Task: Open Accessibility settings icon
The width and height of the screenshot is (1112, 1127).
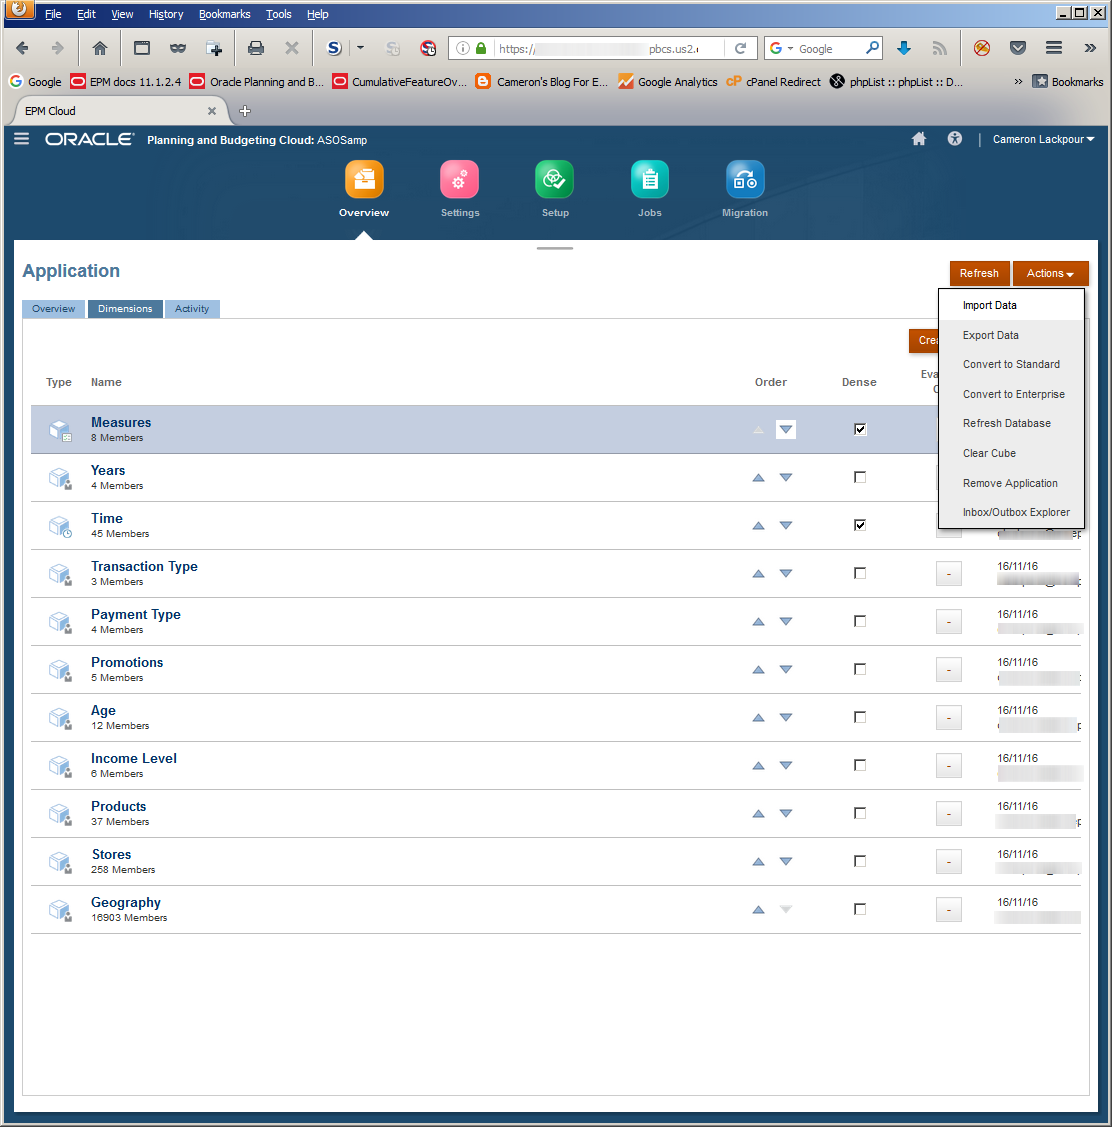Action: click(x=955, y=139)
